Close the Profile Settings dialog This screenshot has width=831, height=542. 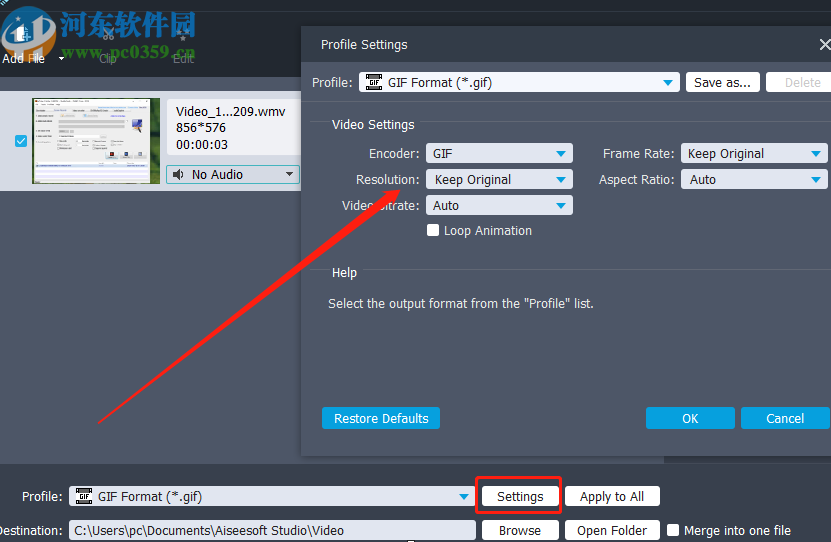coord(825,45)
